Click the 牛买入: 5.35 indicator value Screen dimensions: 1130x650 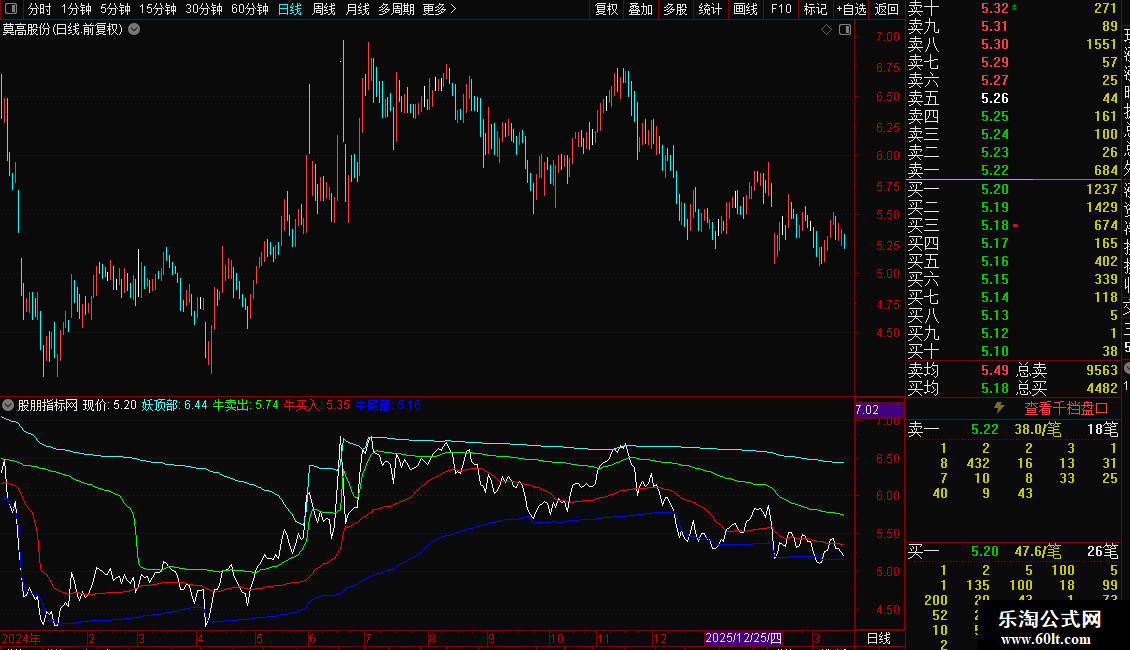point(316,405)
